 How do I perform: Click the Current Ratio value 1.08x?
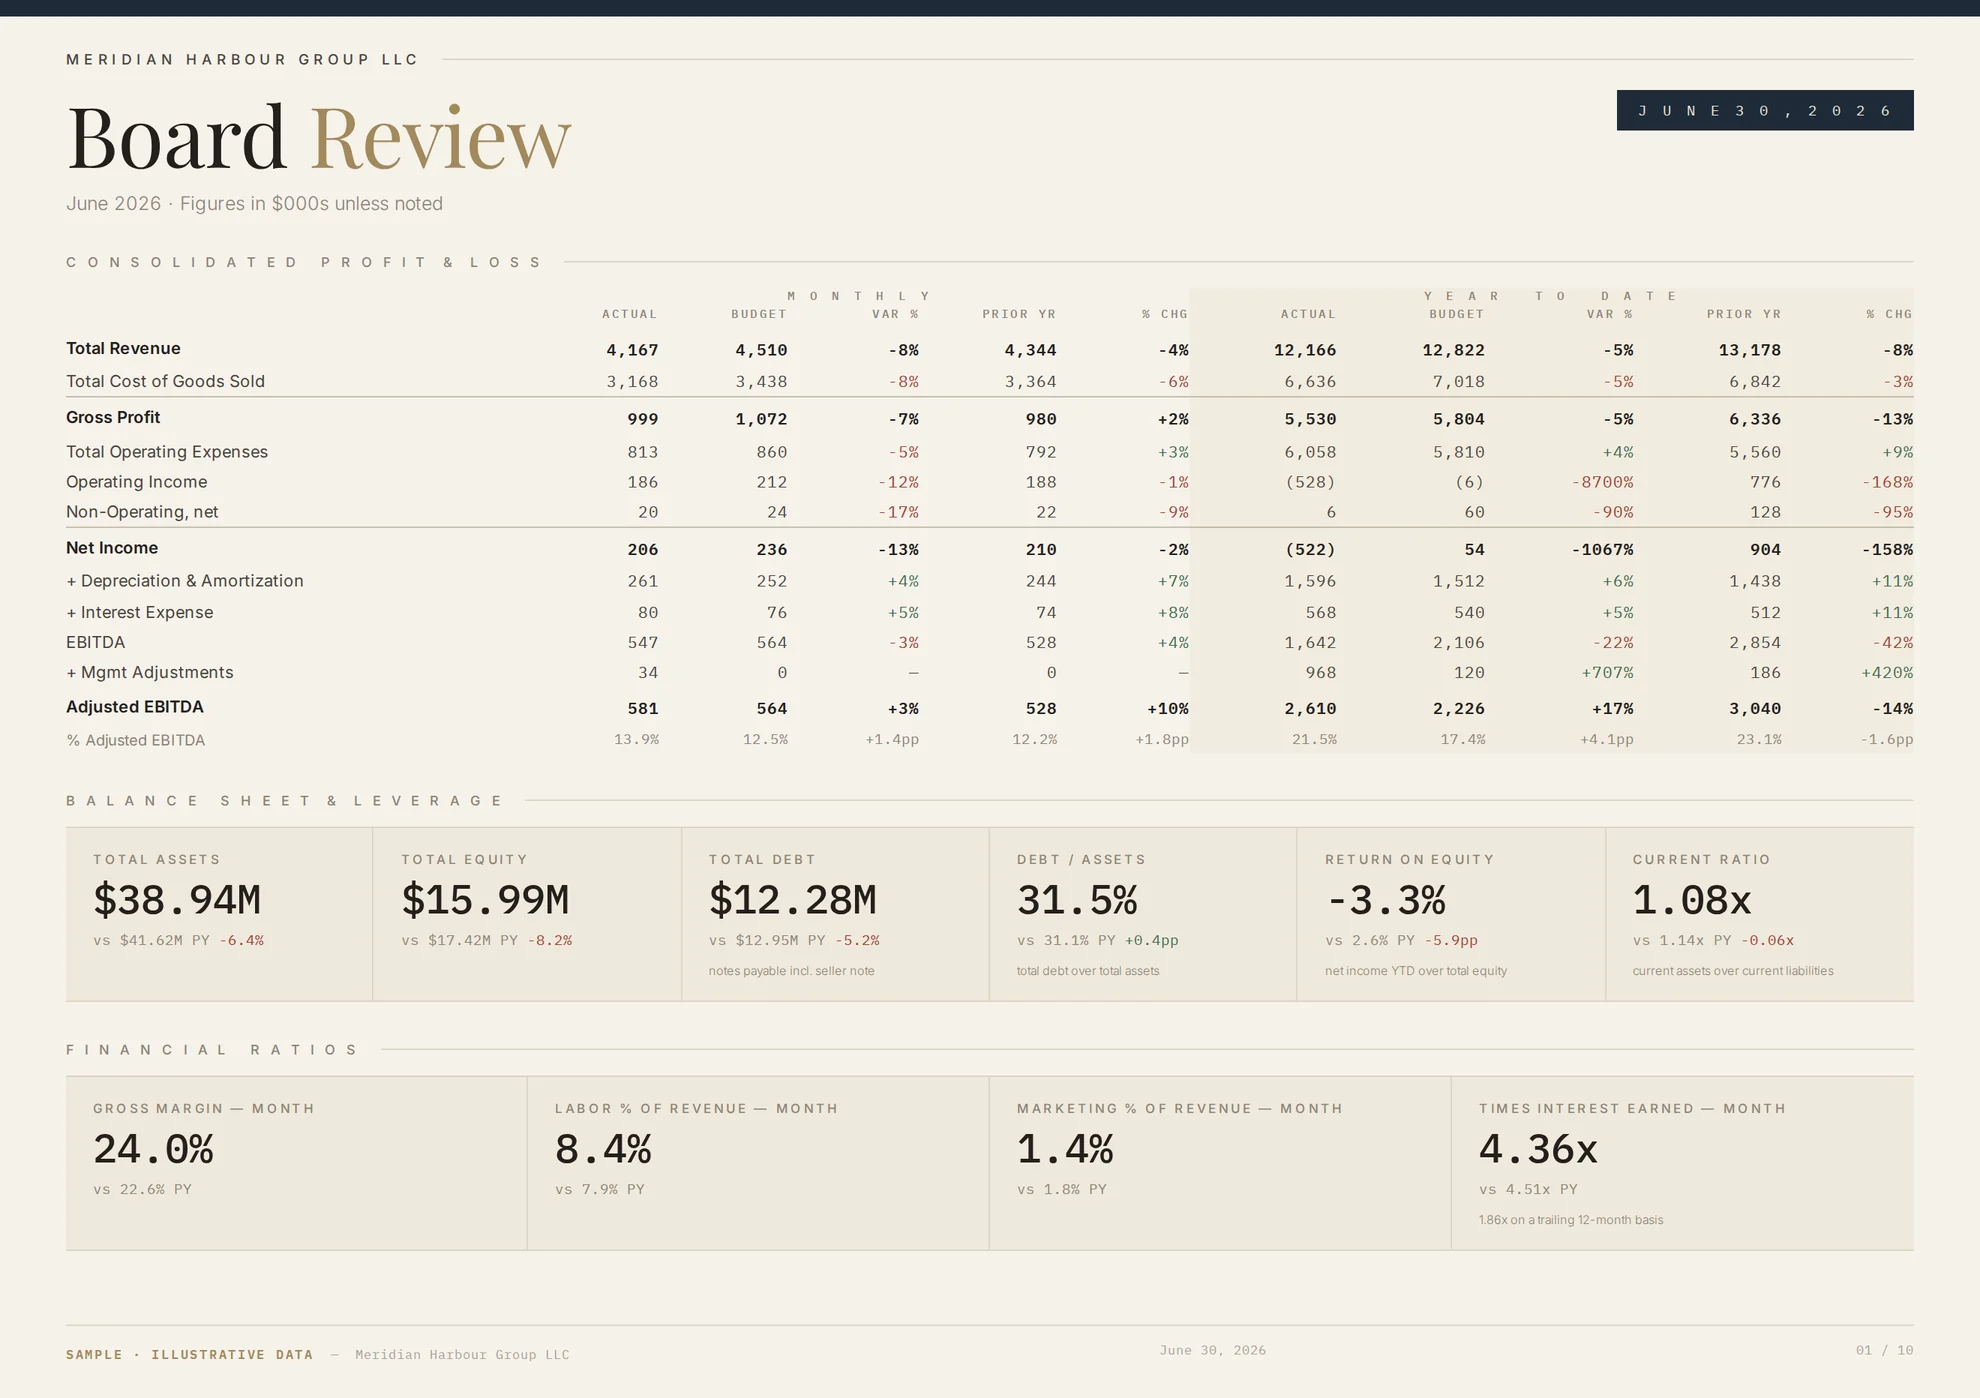(1692, 900)
